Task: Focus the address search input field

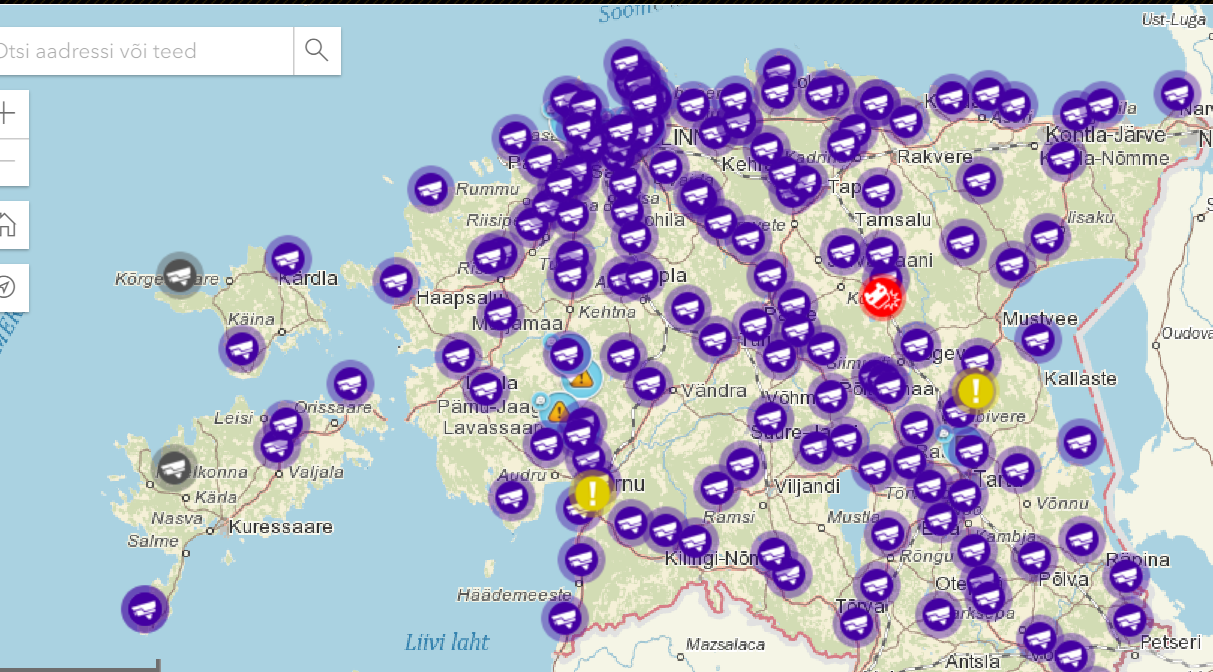Action: (x=140, y=50)
